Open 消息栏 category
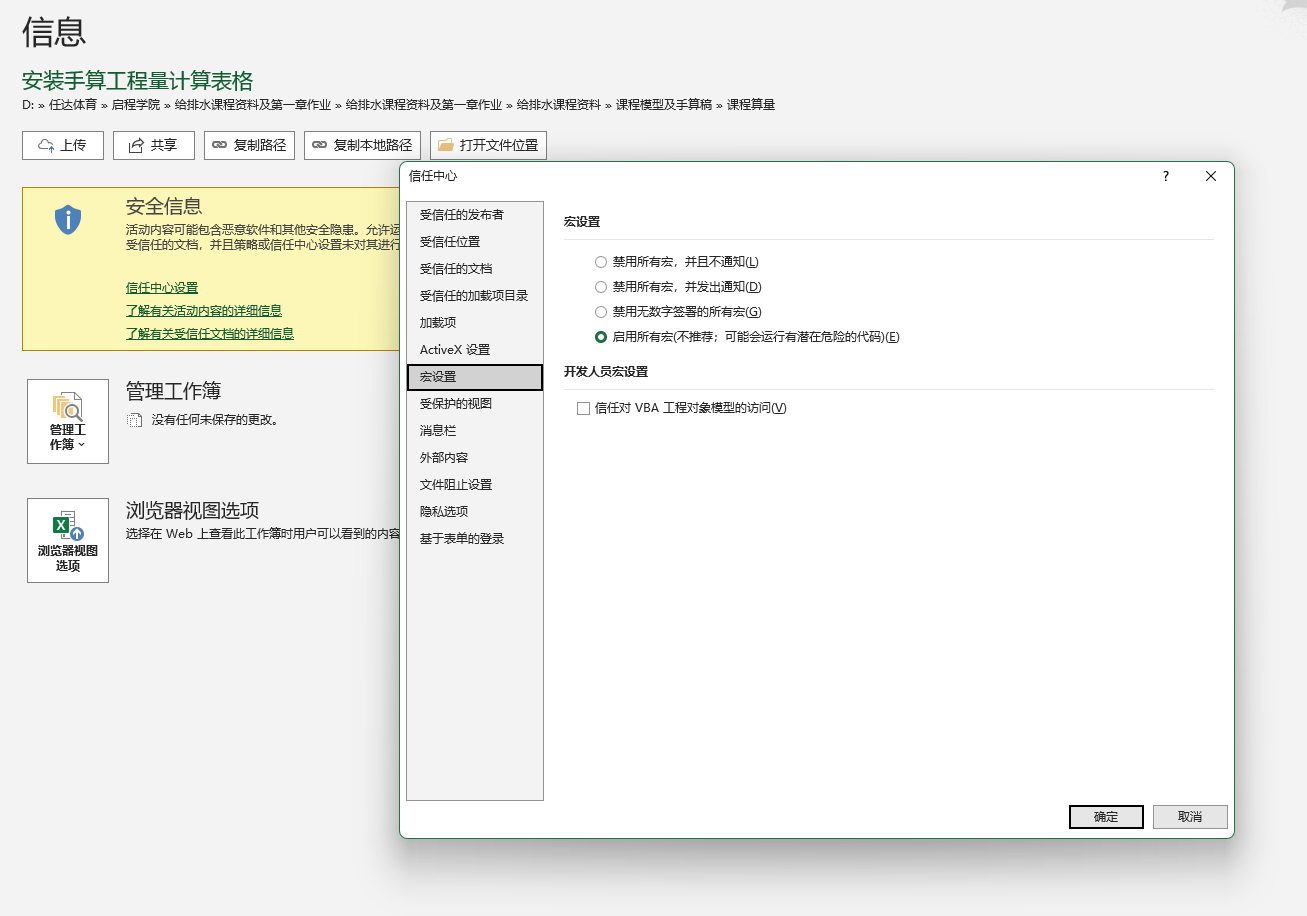This screenshot has width=1307, height=916. point(475,431)
